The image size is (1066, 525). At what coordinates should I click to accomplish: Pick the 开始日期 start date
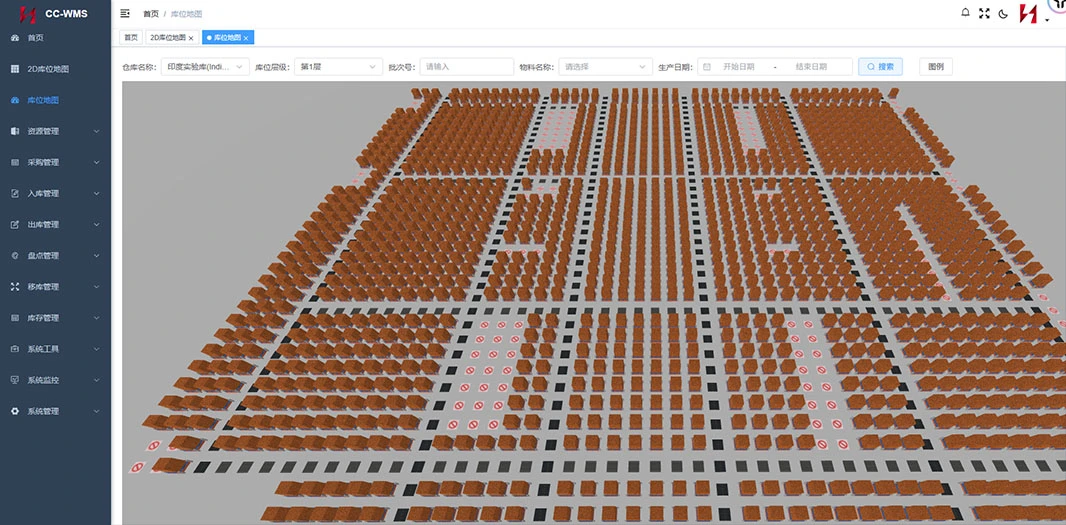[x=738, y=67]
